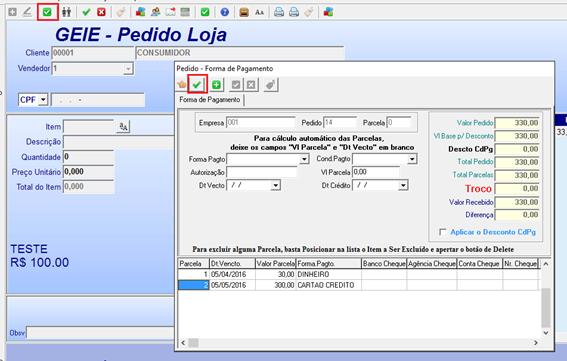Enable the Aplicar o Desconto CdPg checkbox
This screenshot has height=361, width=567.
pos(443,232)
